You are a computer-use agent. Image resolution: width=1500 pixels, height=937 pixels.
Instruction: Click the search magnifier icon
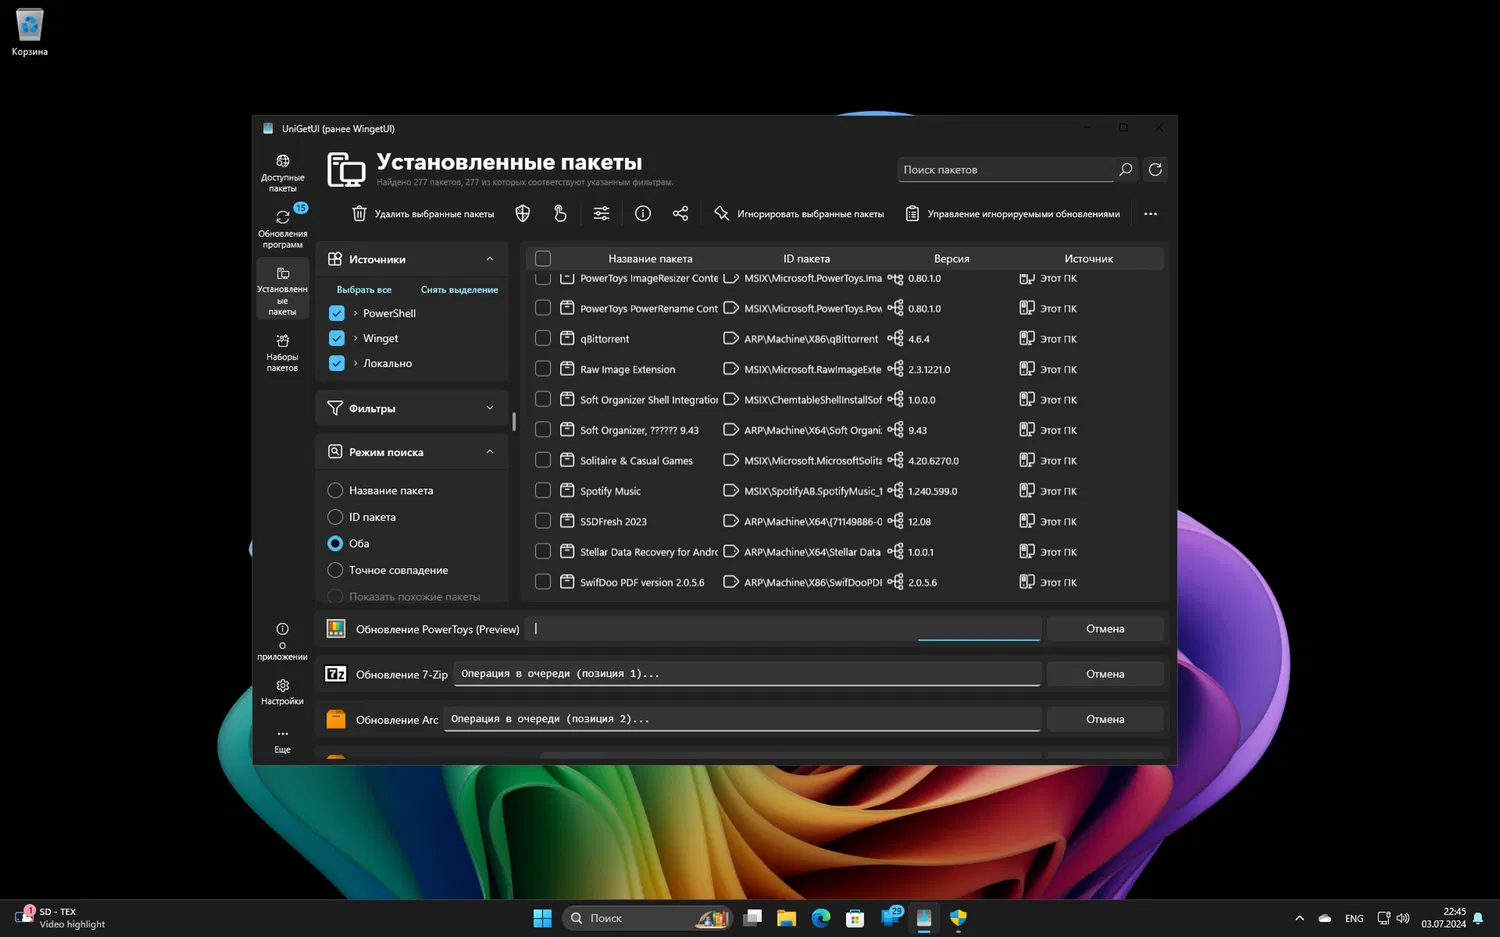tap(1125, 170)
